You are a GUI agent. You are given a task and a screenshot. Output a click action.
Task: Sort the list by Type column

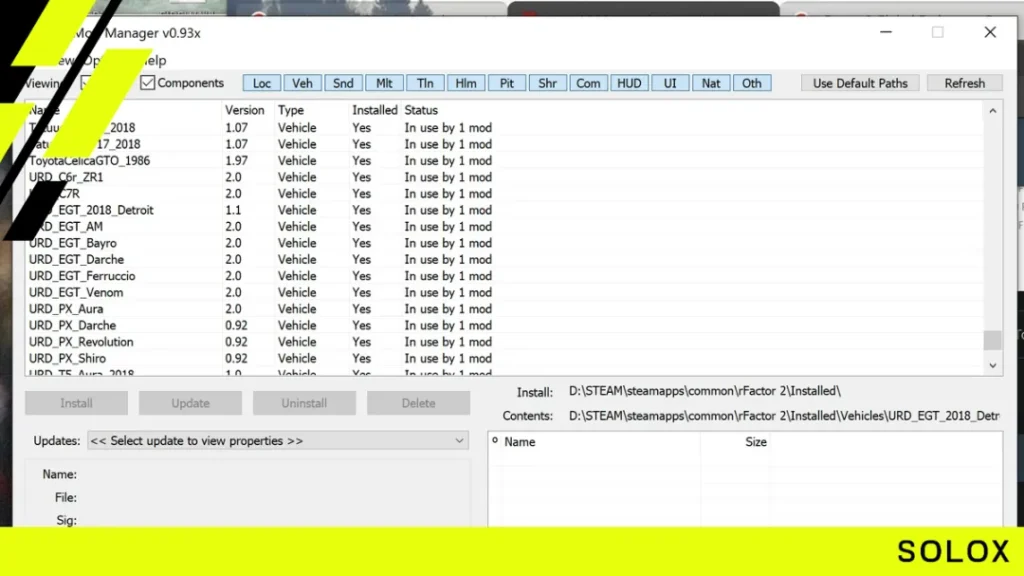[x=291, y=110]
